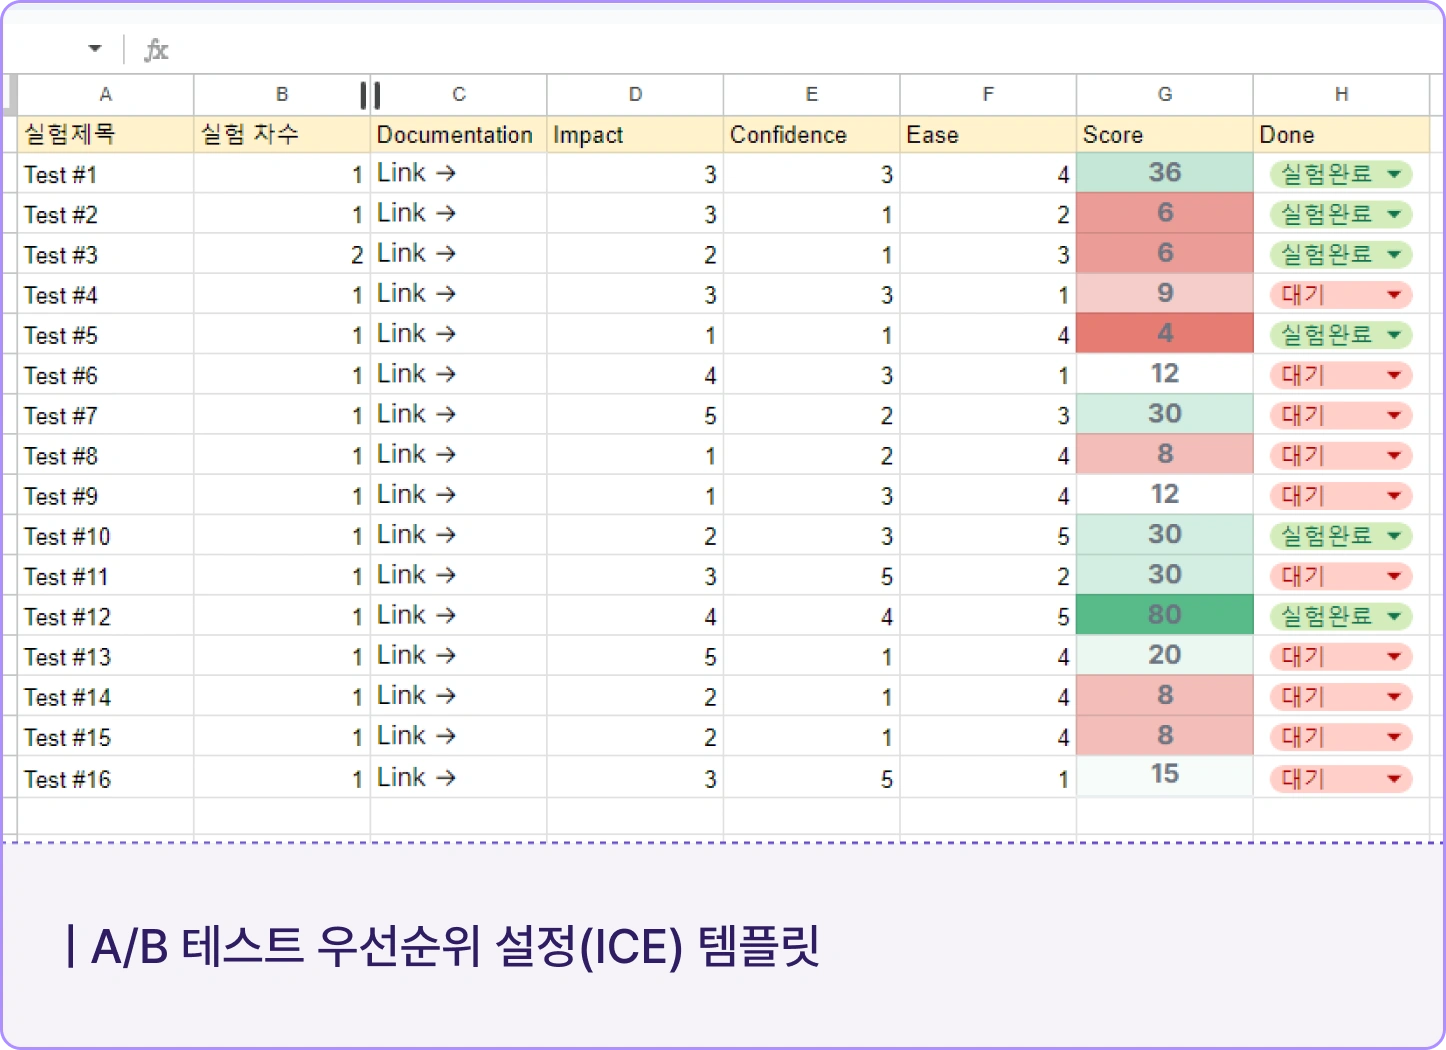Click the Ease header cell
Screen dimensions: 1446x1050
tap(988, 135)
